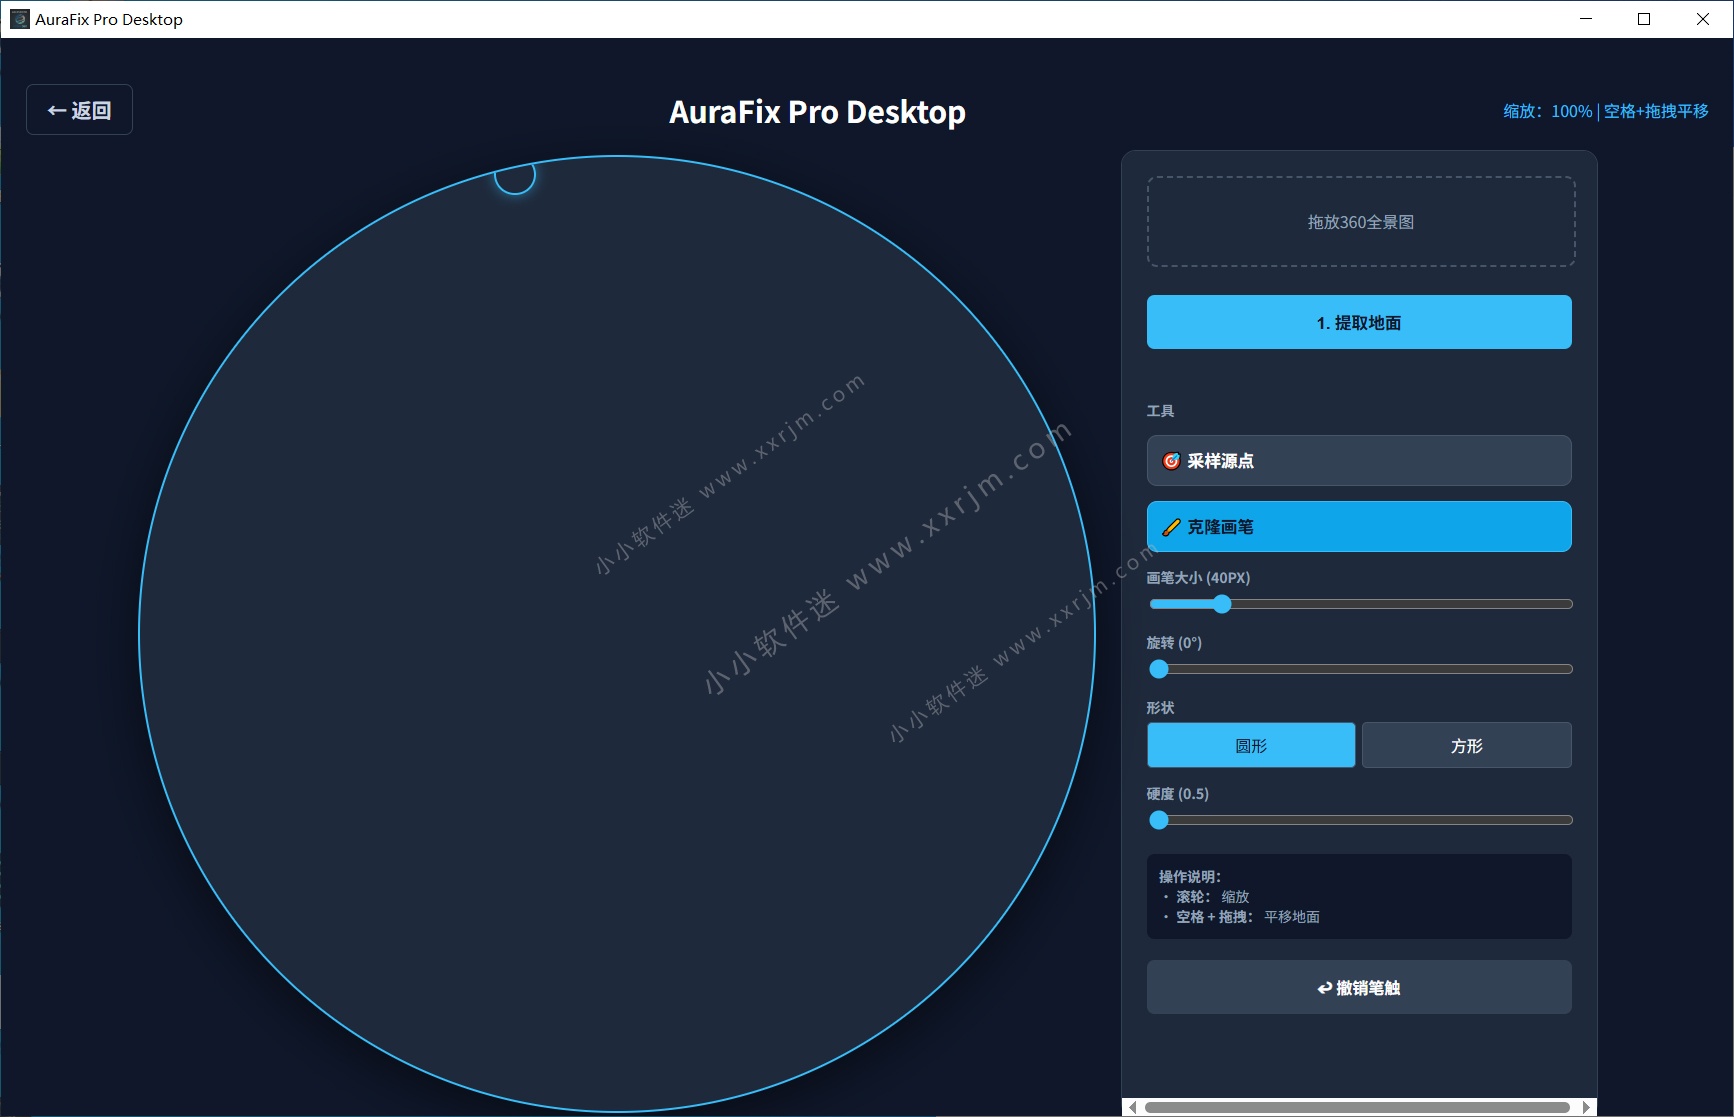Toggle the 克隆画笔 tool off

[x=1358, y=527]
